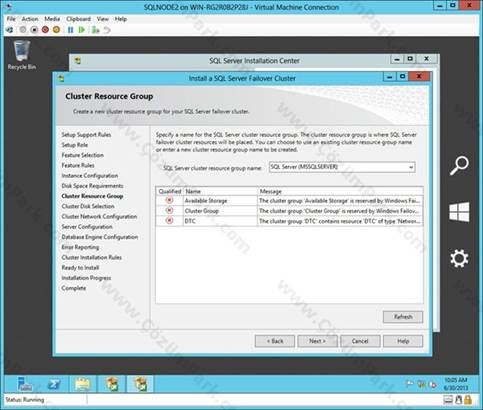
Task: Open the File menu
Action: (x=11, y=19)
